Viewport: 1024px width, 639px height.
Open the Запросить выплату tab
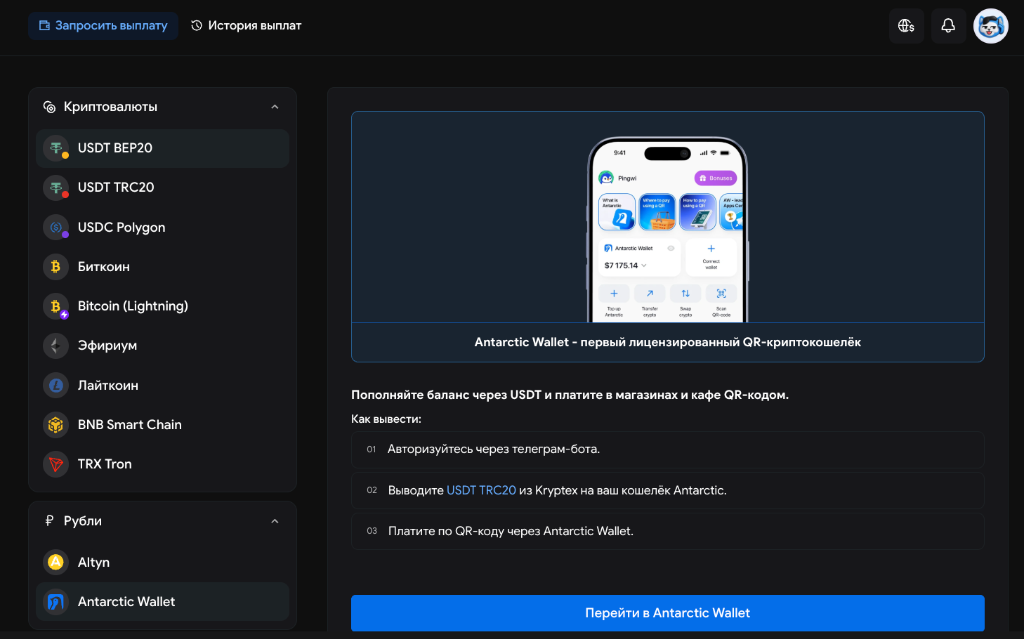103,25
